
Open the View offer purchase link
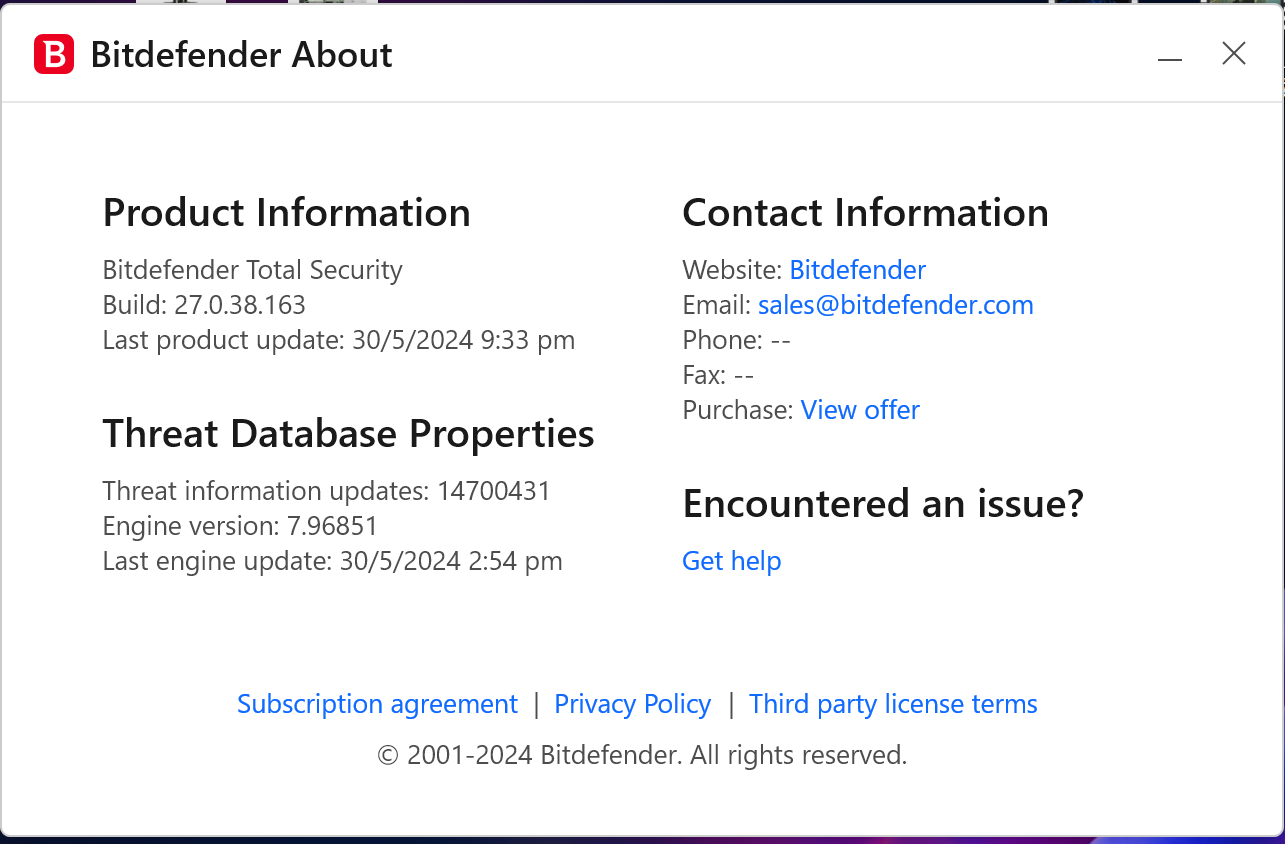pyautogui.click(x=860, y=410)
